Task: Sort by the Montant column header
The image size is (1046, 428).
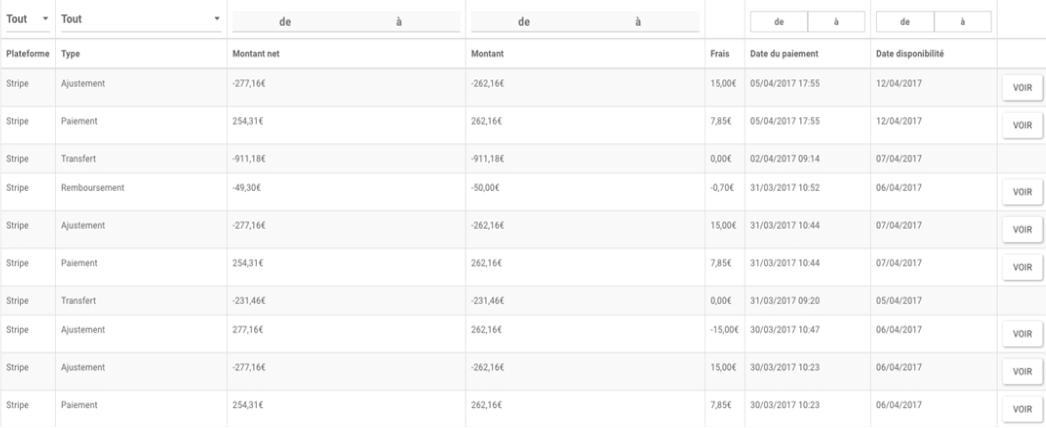Action: (x=487, y=54)
